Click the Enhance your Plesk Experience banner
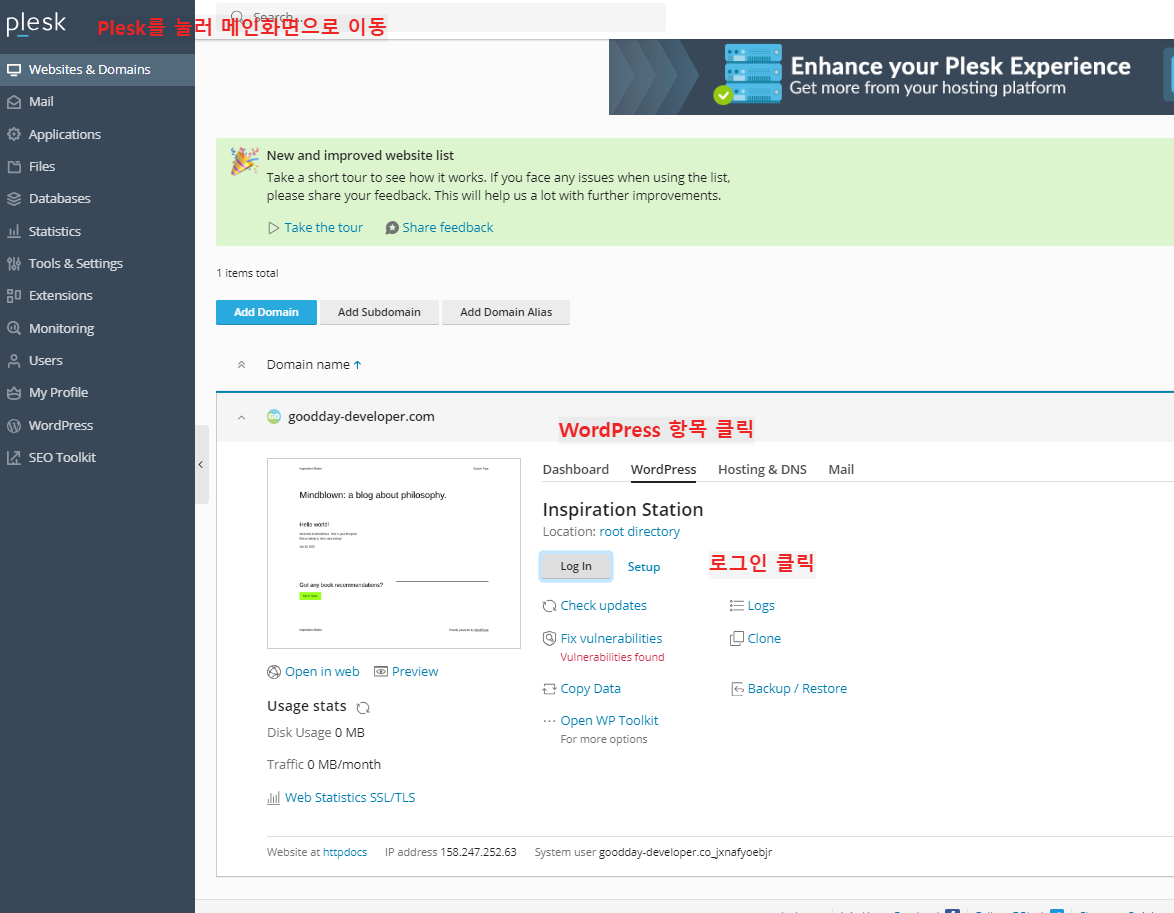Image resolution: width=1174 pixels, height=913 pixels. coord(891,77)
